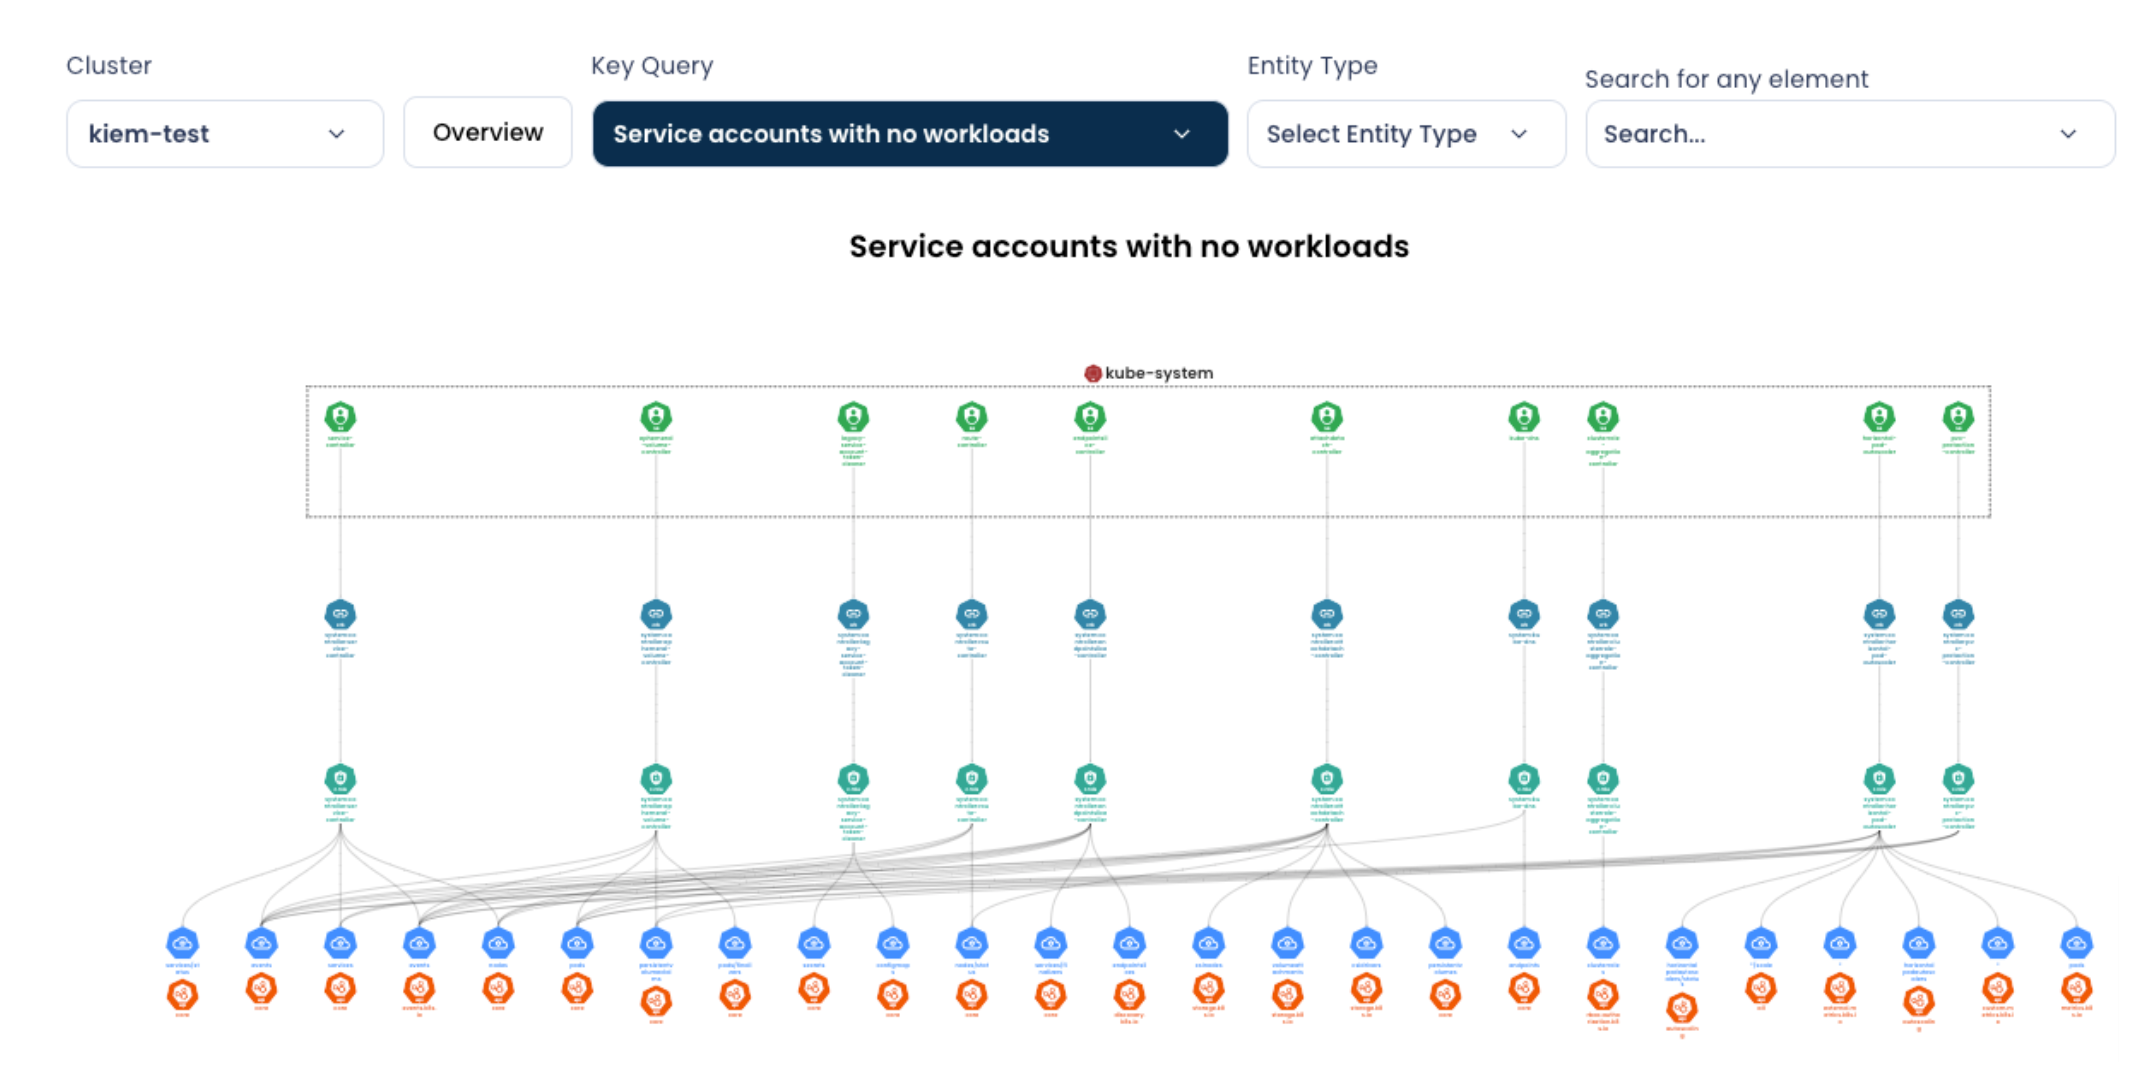Screen dimensions: 2138x1081
Task: Click the events.k8s.io API group icon
Action: tap(419, 988)
